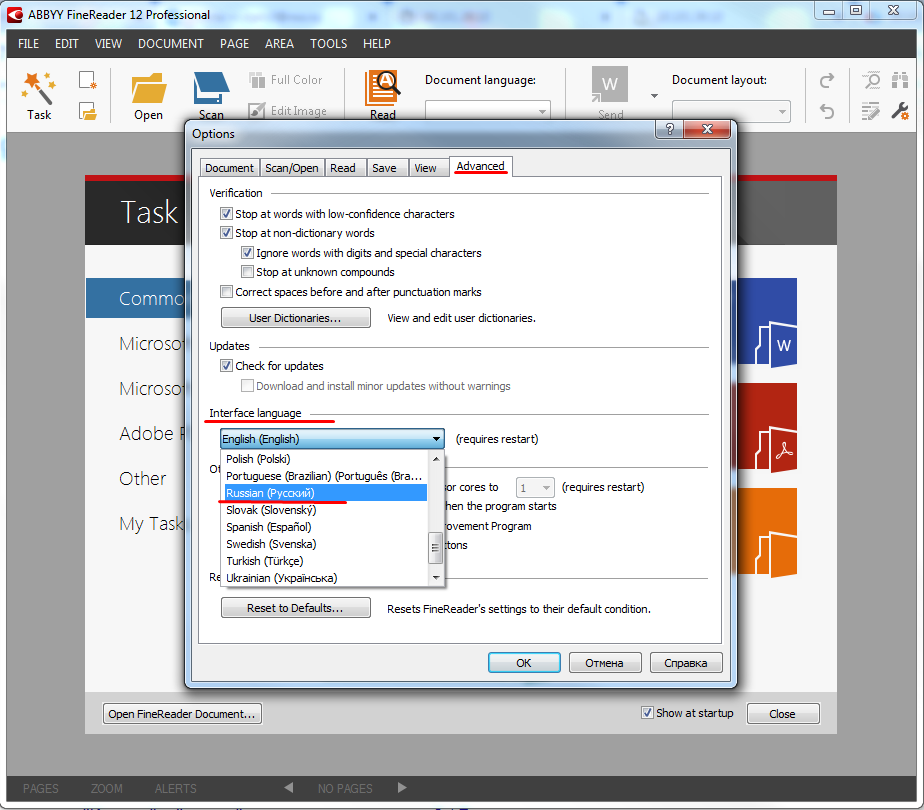Click the User Dictionaries button
Viewport: 924px width, 810px height.
pos(295,318)
